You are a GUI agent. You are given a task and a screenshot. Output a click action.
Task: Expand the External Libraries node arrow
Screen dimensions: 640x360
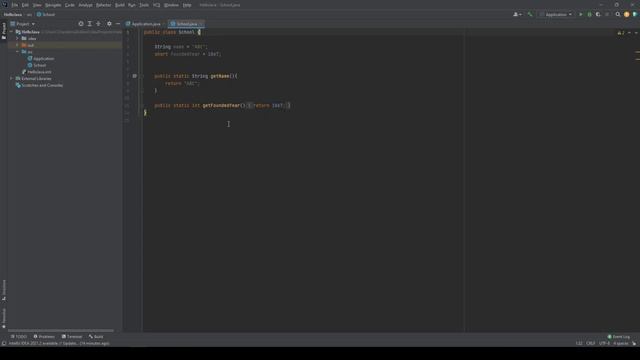[11, 78]
